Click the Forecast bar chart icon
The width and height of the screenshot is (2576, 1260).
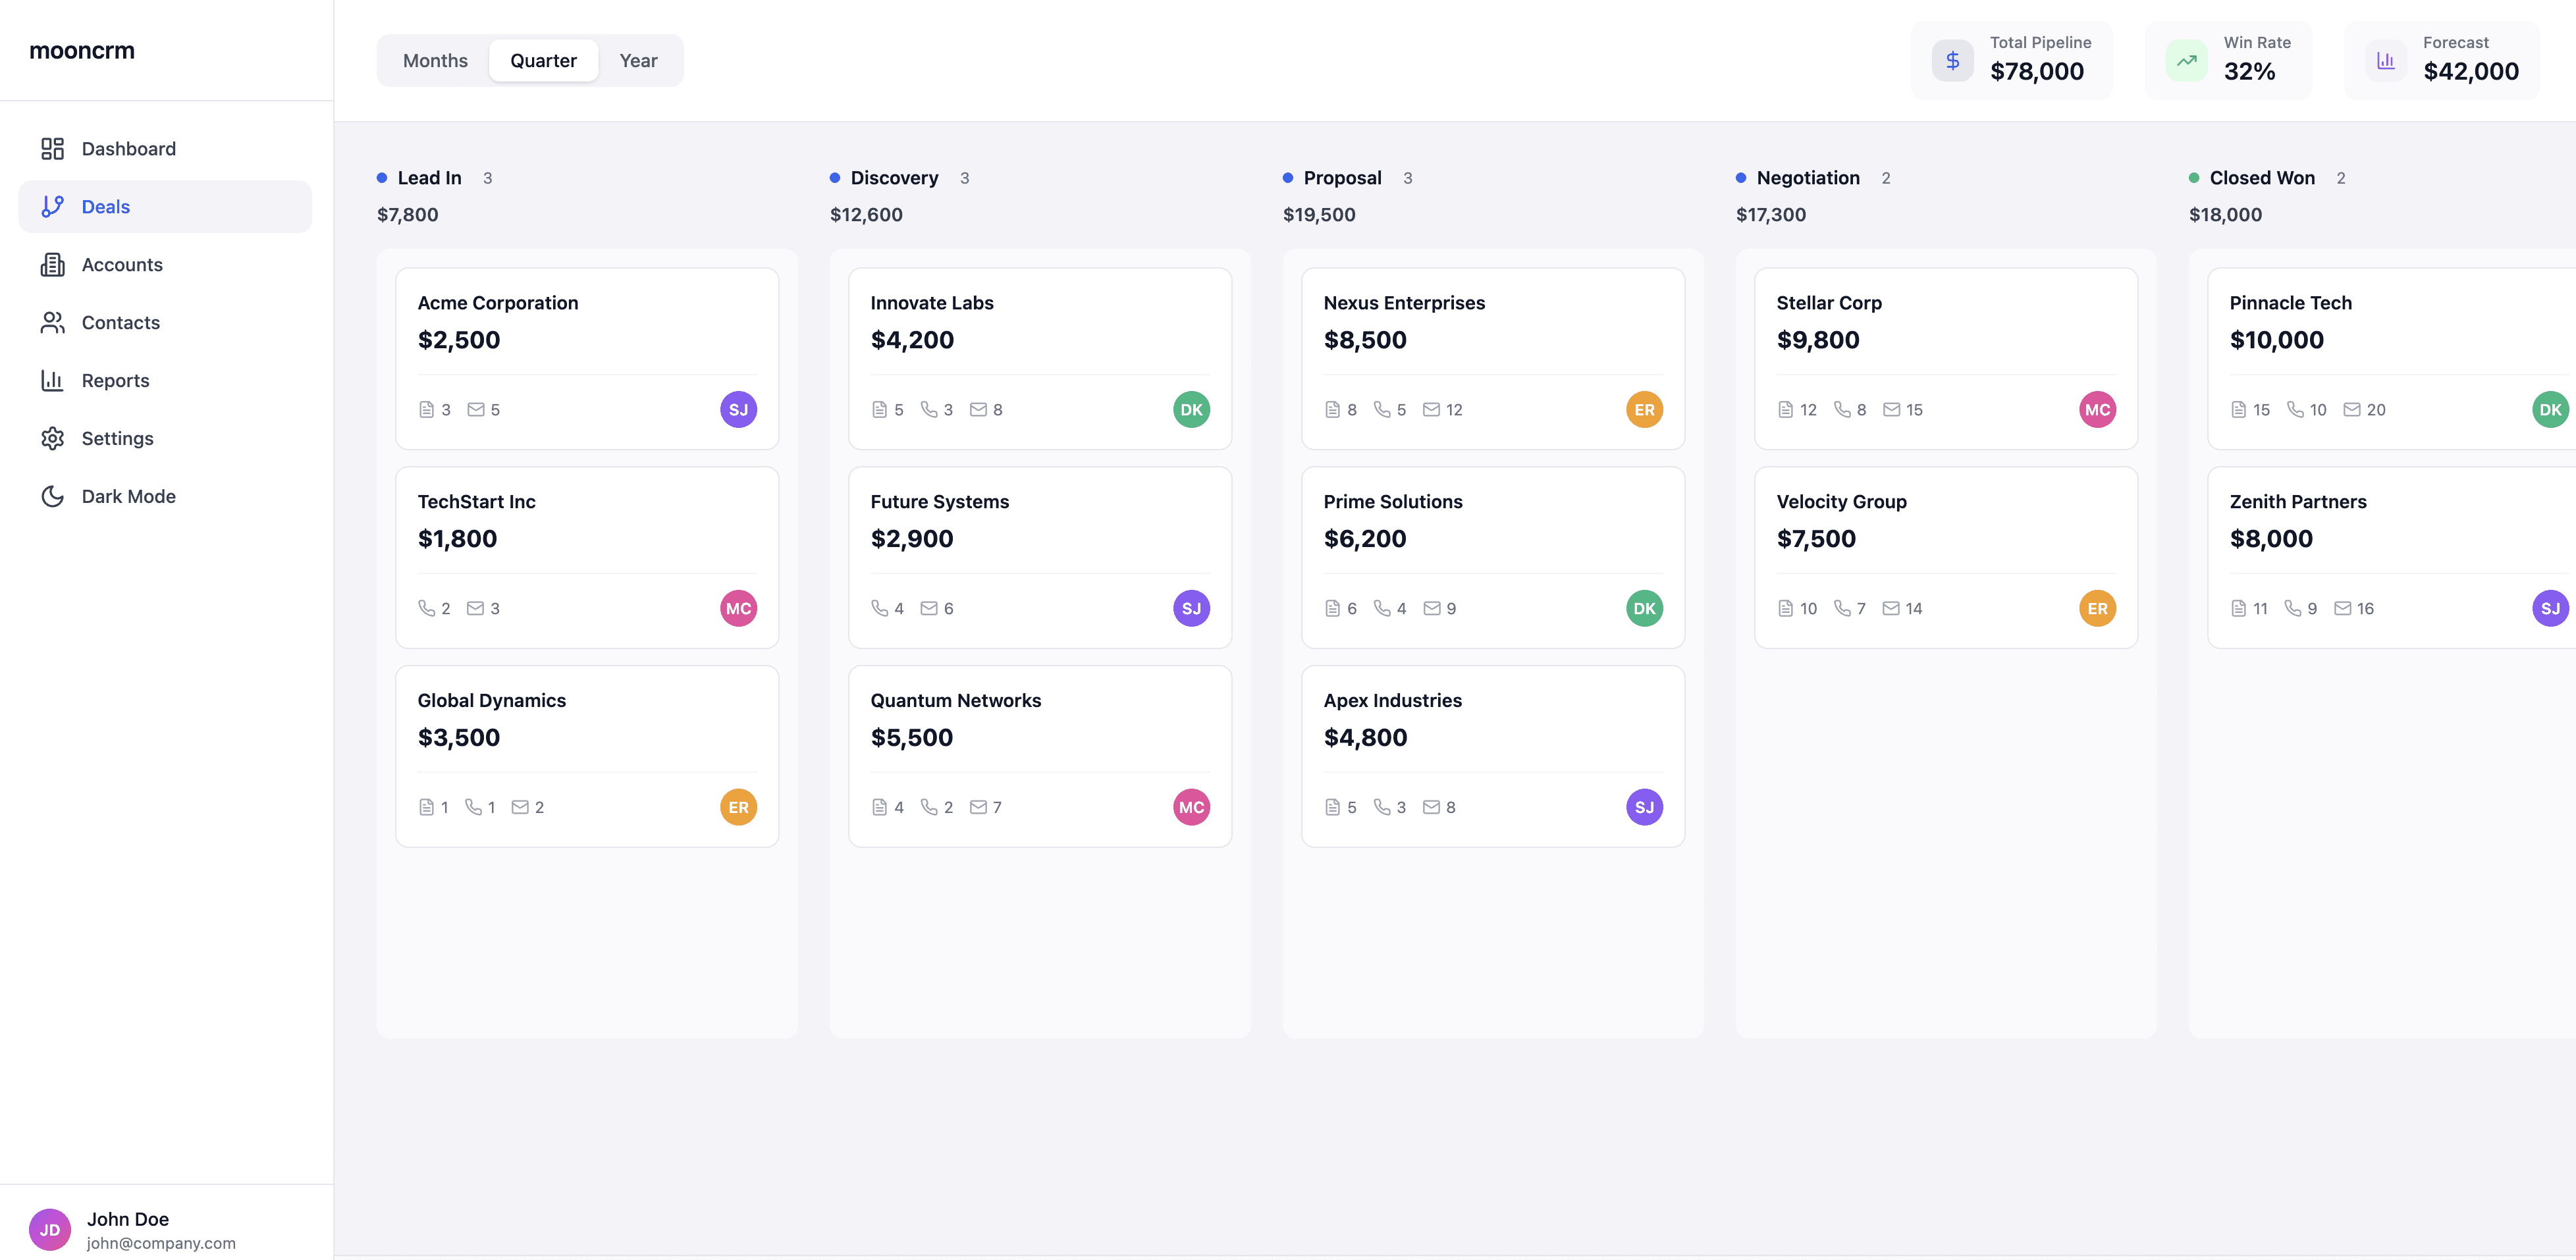click(x=2386, y=59)
